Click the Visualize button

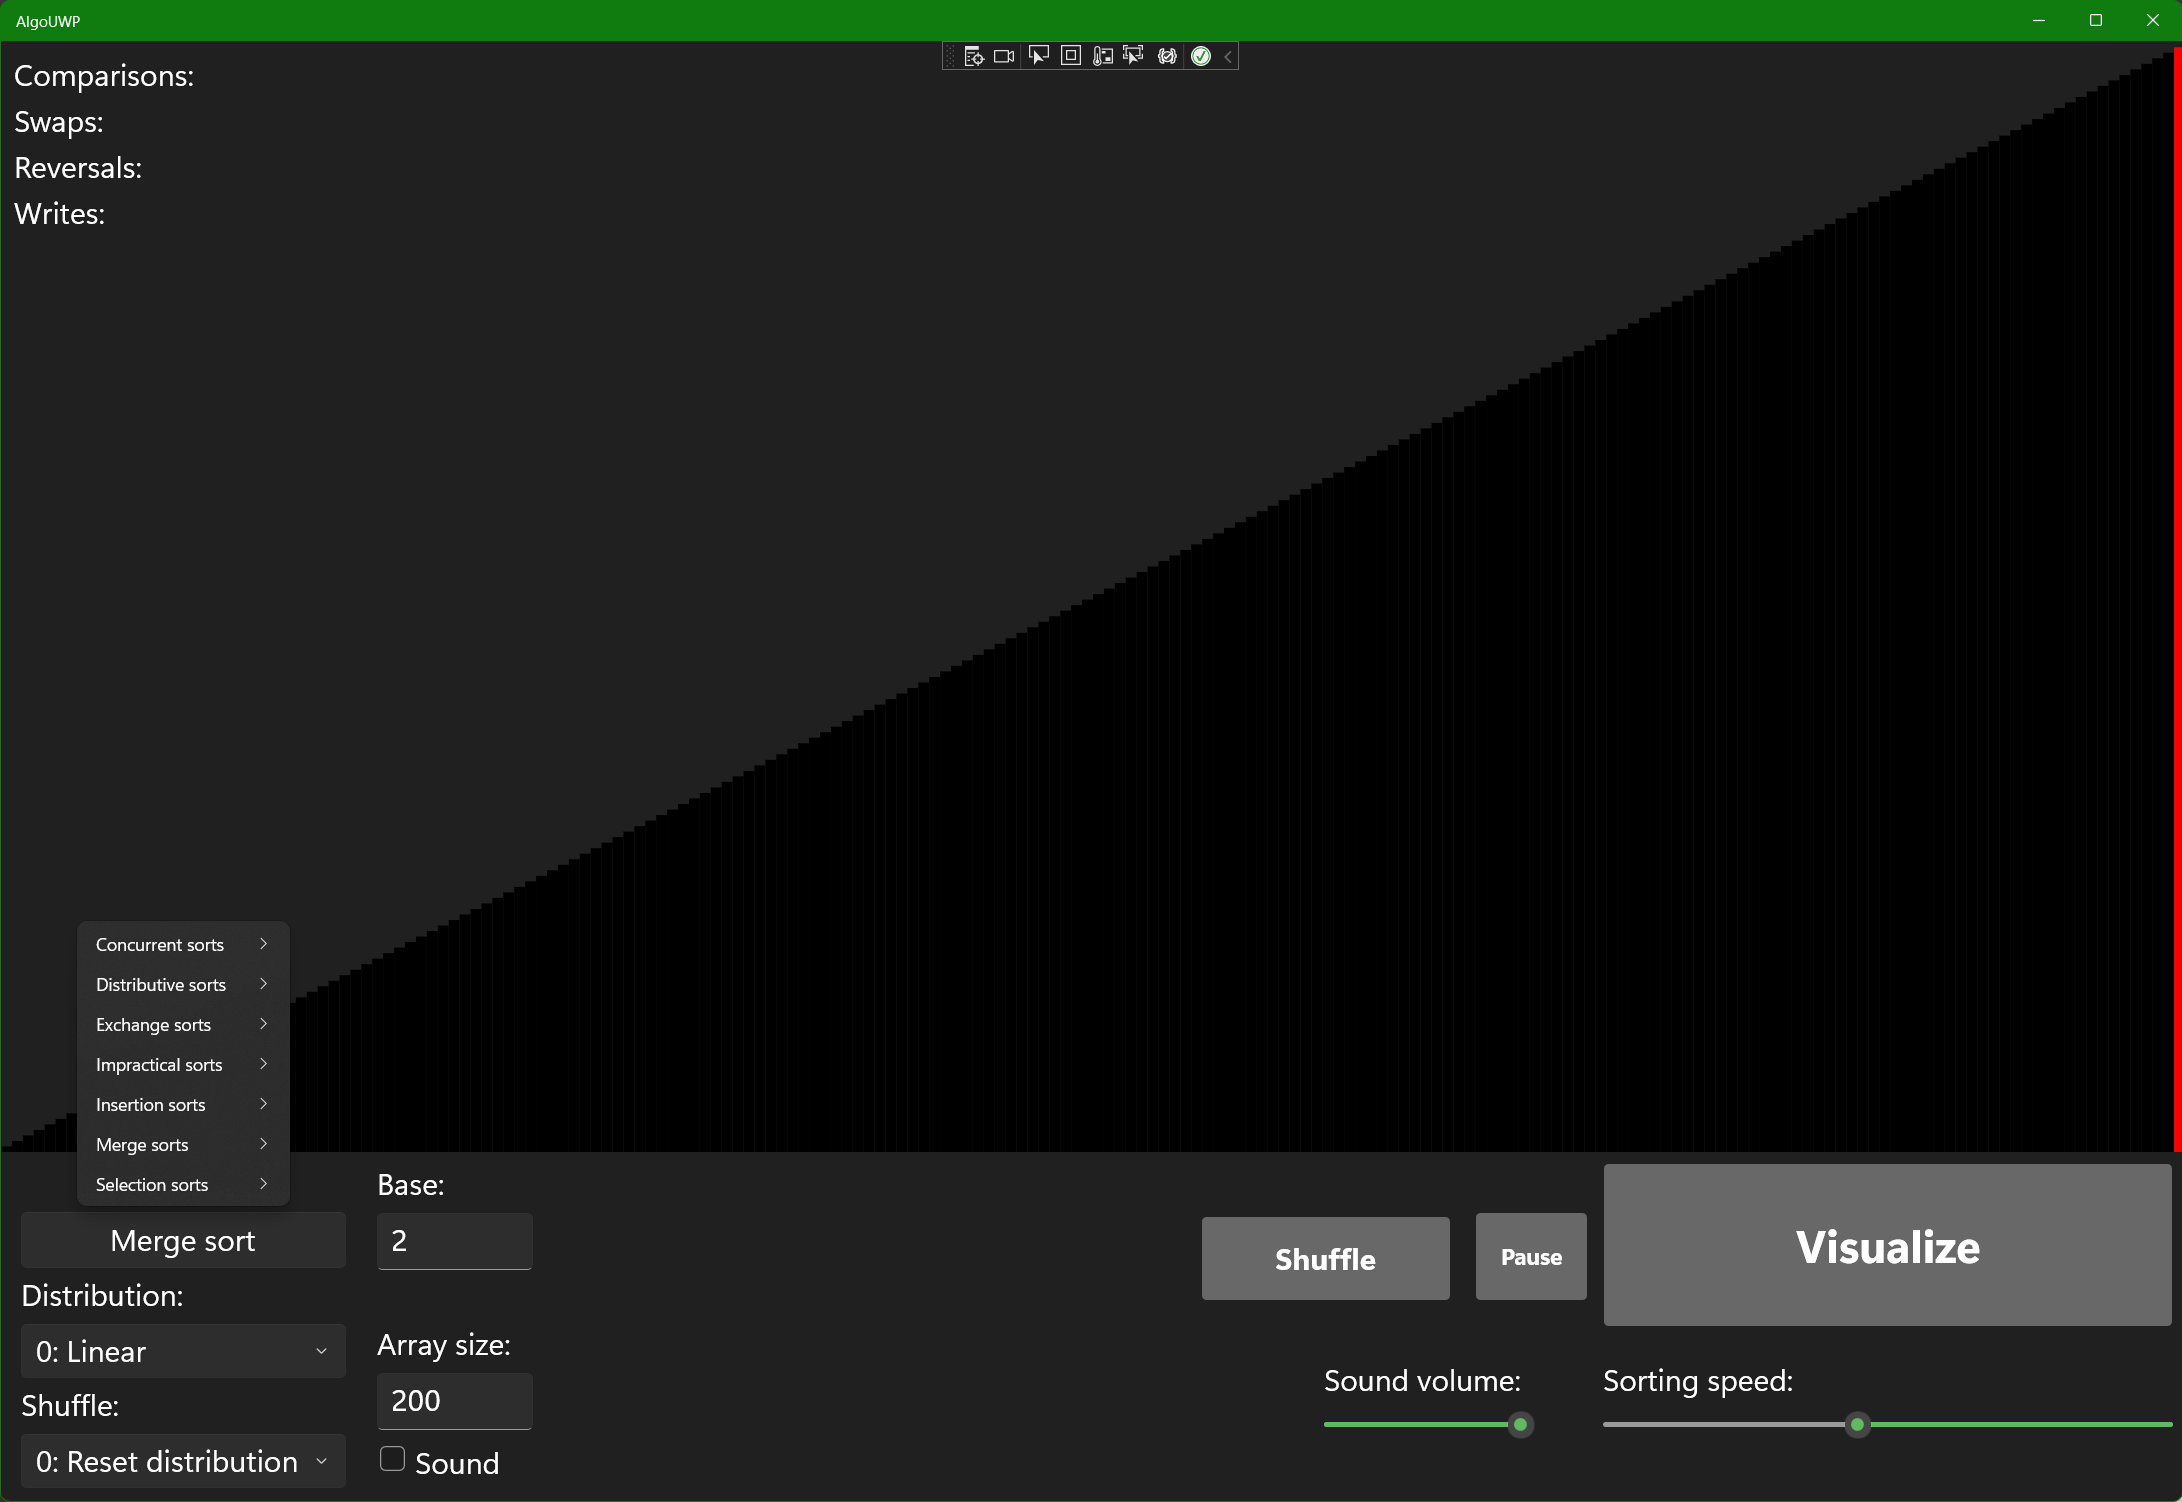pyautogui.click(x=1887, y=1245)
